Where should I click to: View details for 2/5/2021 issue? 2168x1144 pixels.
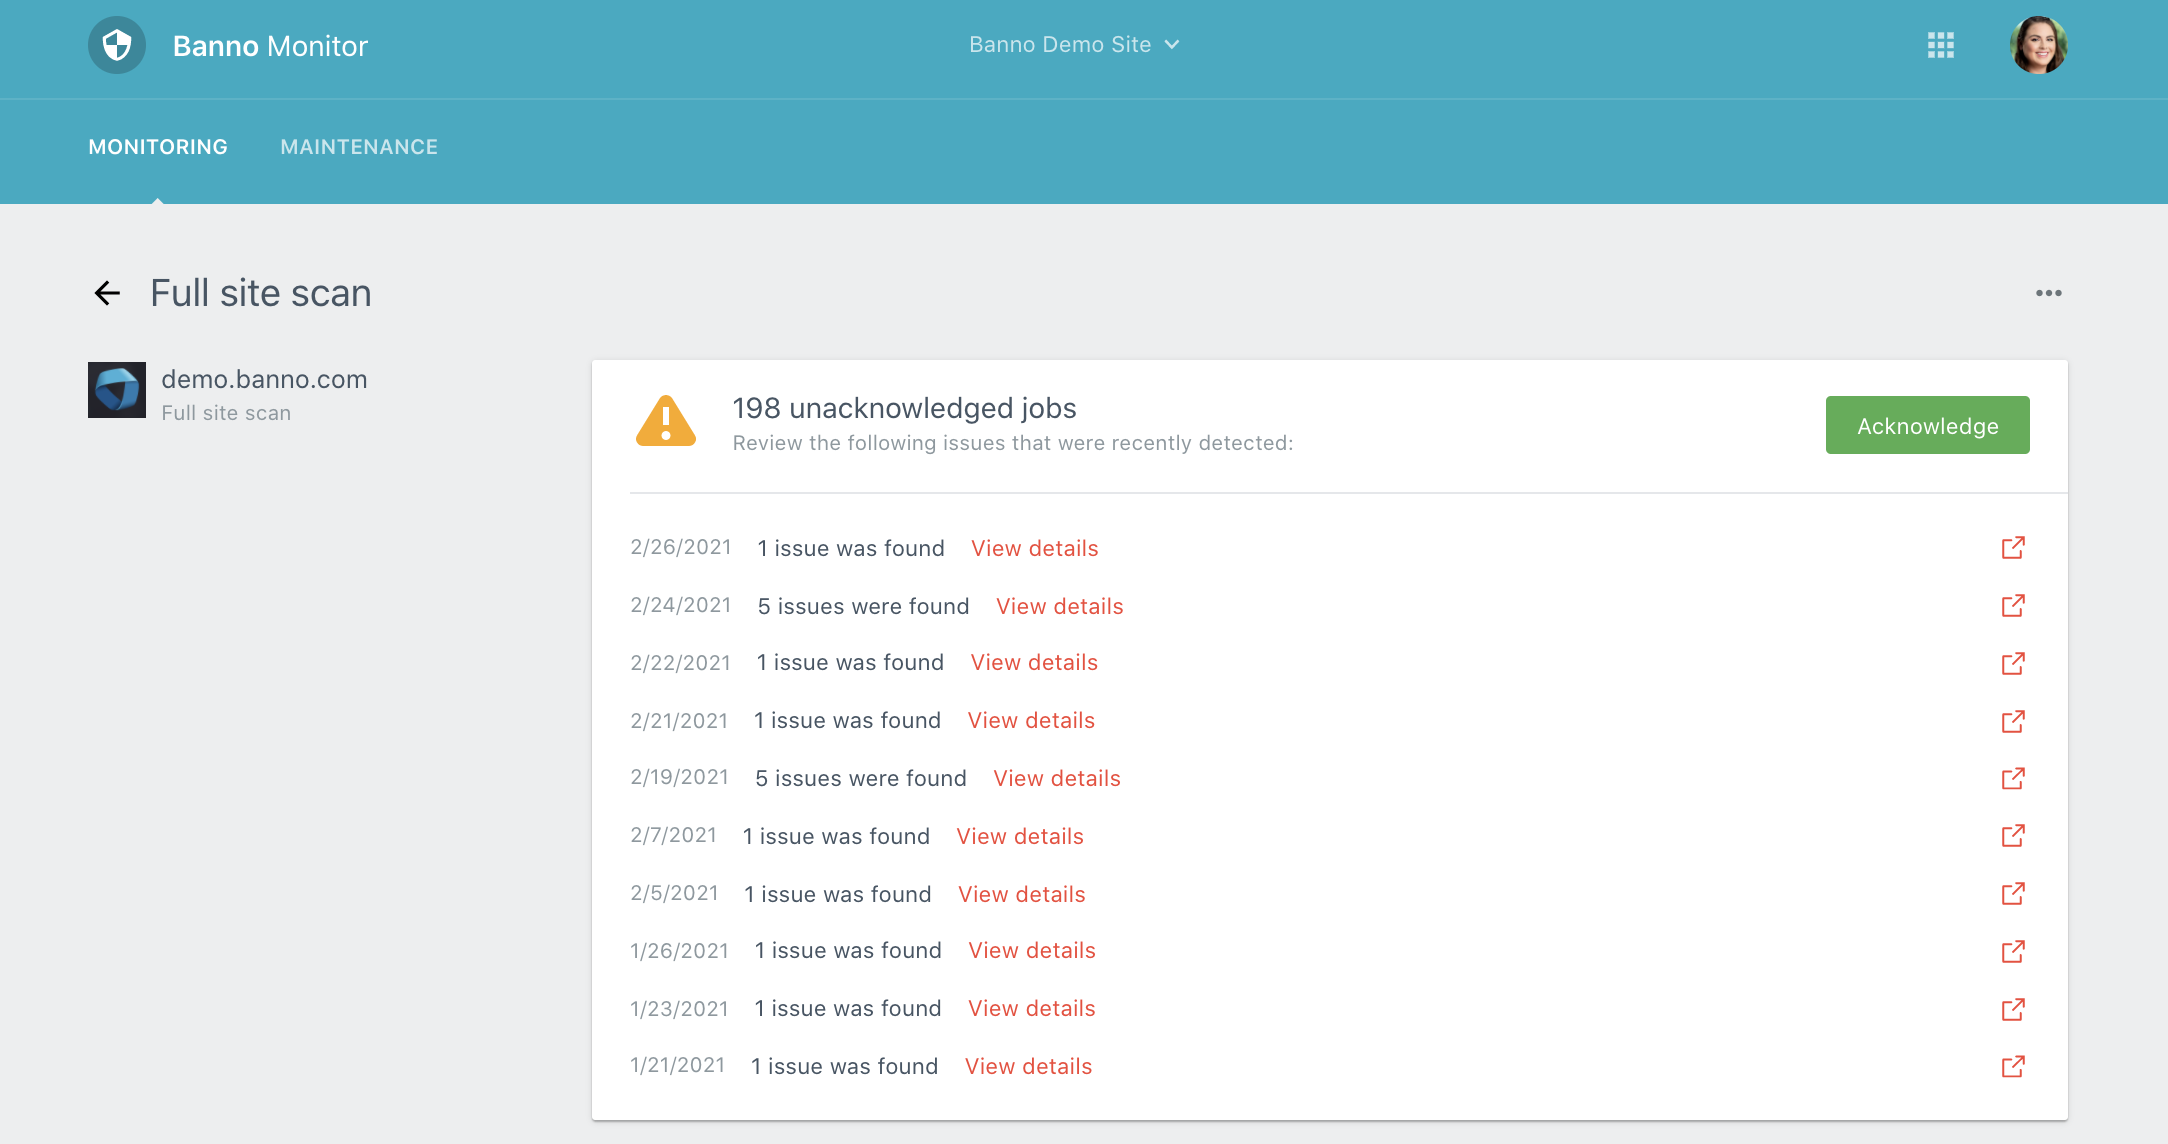[1021, 895]
